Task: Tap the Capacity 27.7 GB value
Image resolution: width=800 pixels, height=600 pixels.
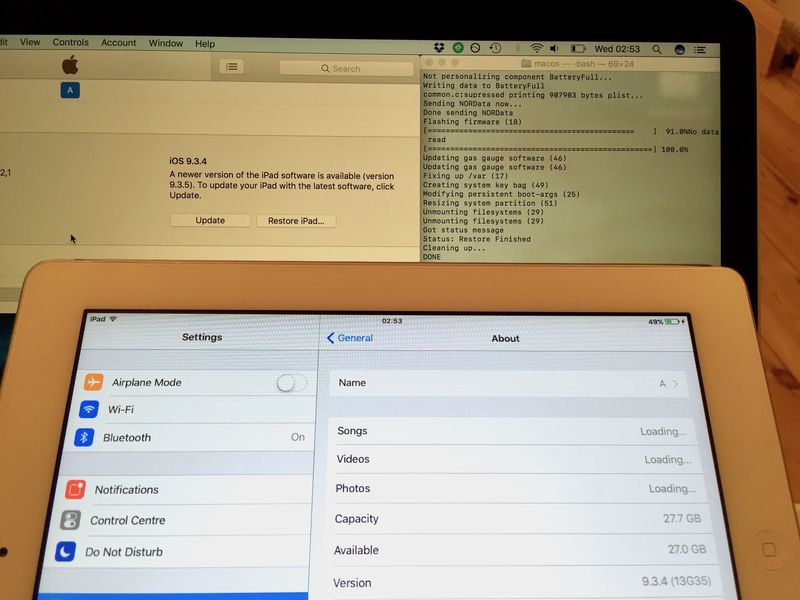Action: pyautogui.click(x=682, y=518)
